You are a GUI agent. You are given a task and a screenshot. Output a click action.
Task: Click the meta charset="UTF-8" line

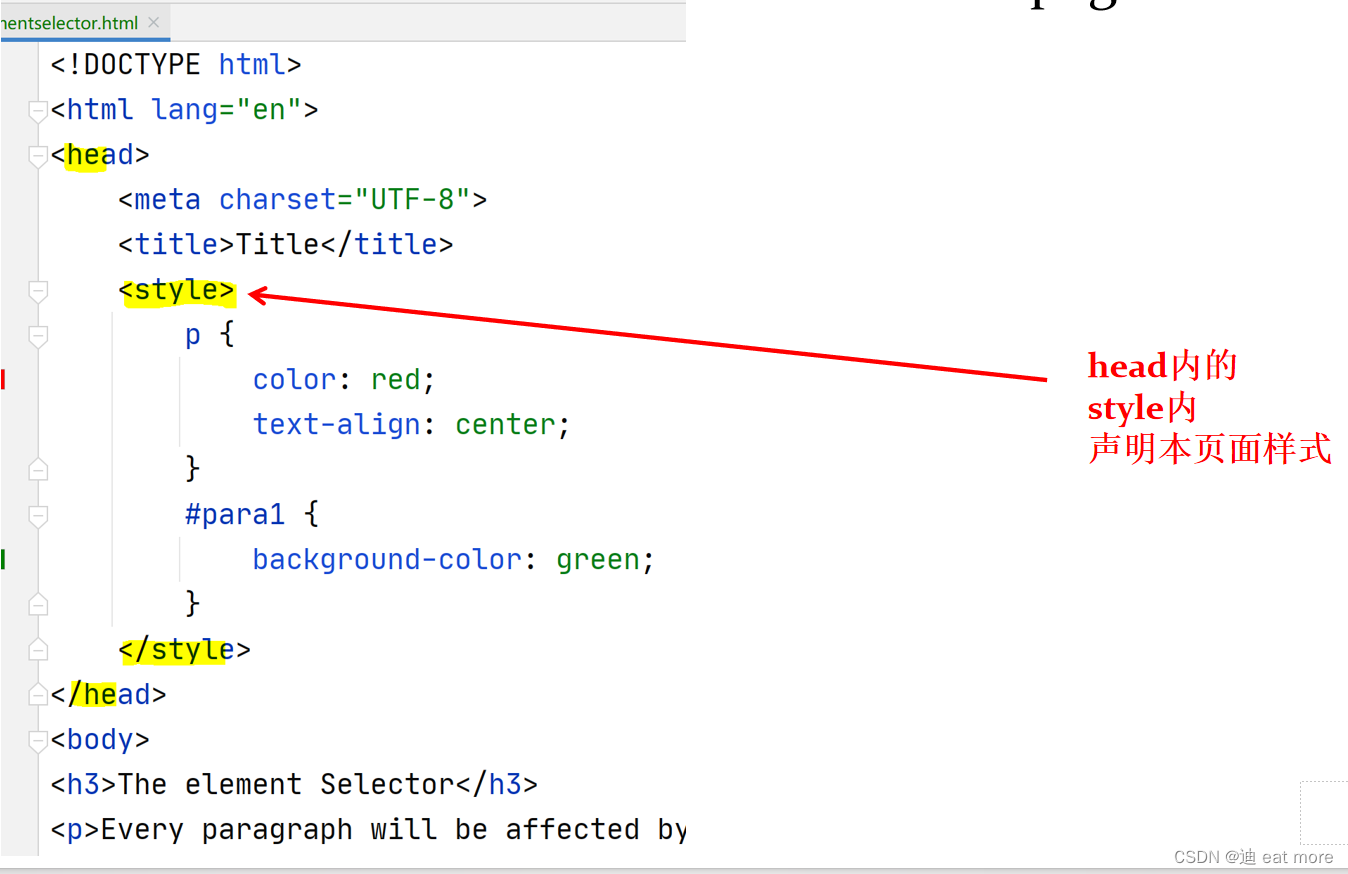coord(302,200)
